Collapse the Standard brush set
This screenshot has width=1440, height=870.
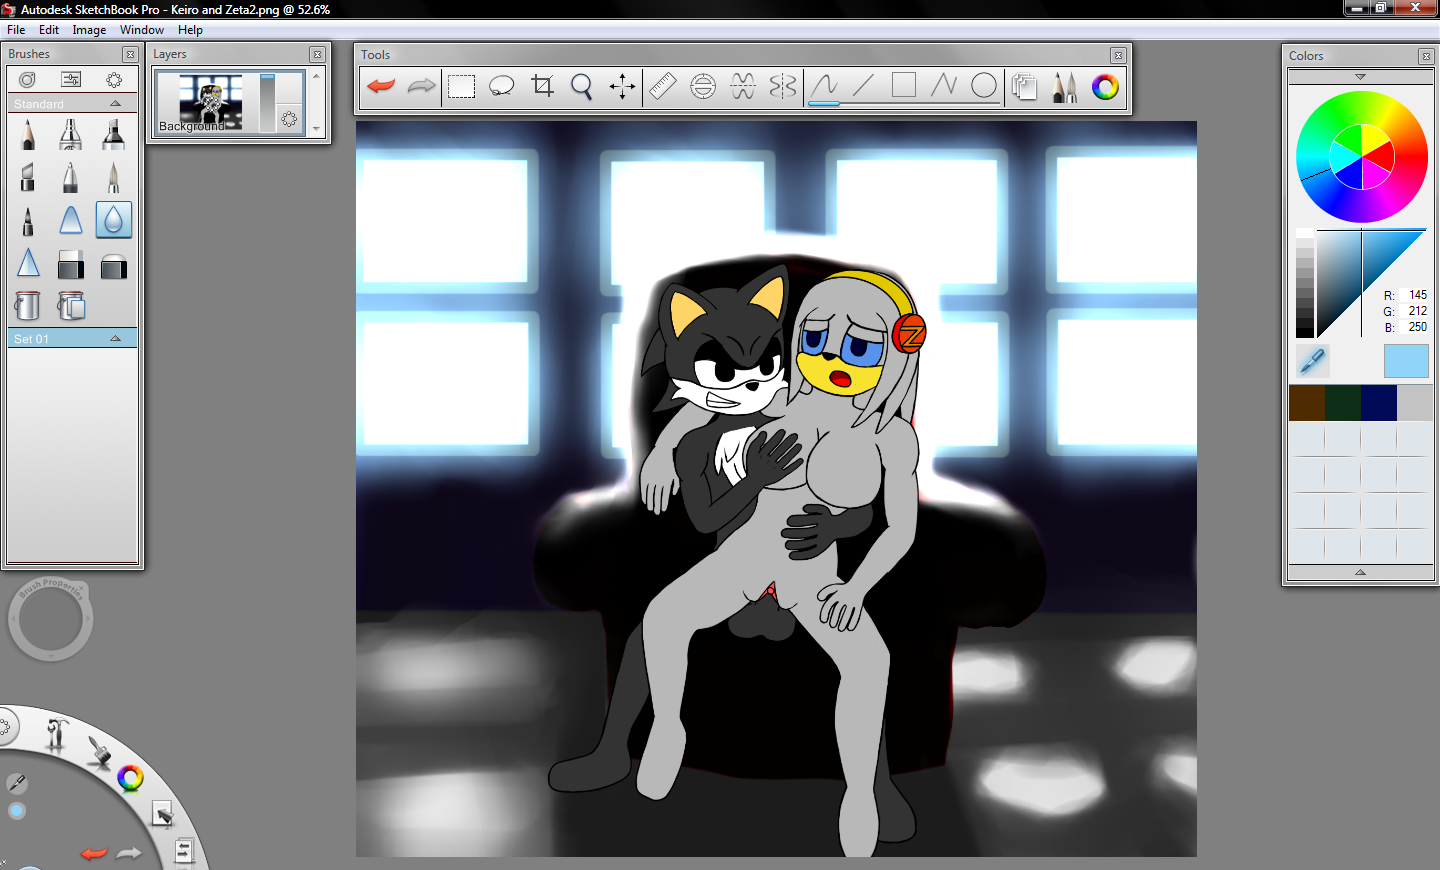coord(115,104)
